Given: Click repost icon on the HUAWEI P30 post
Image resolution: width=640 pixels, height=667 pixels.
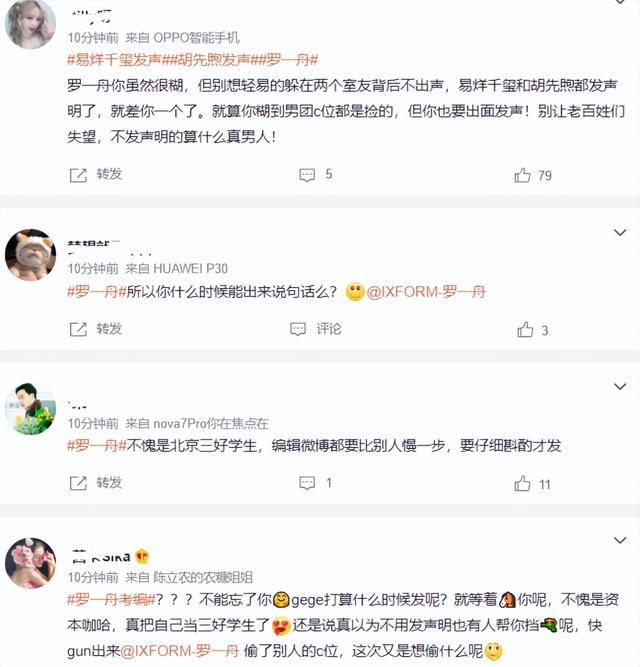Looking at the screenshot, I should [x=78, y=329].
